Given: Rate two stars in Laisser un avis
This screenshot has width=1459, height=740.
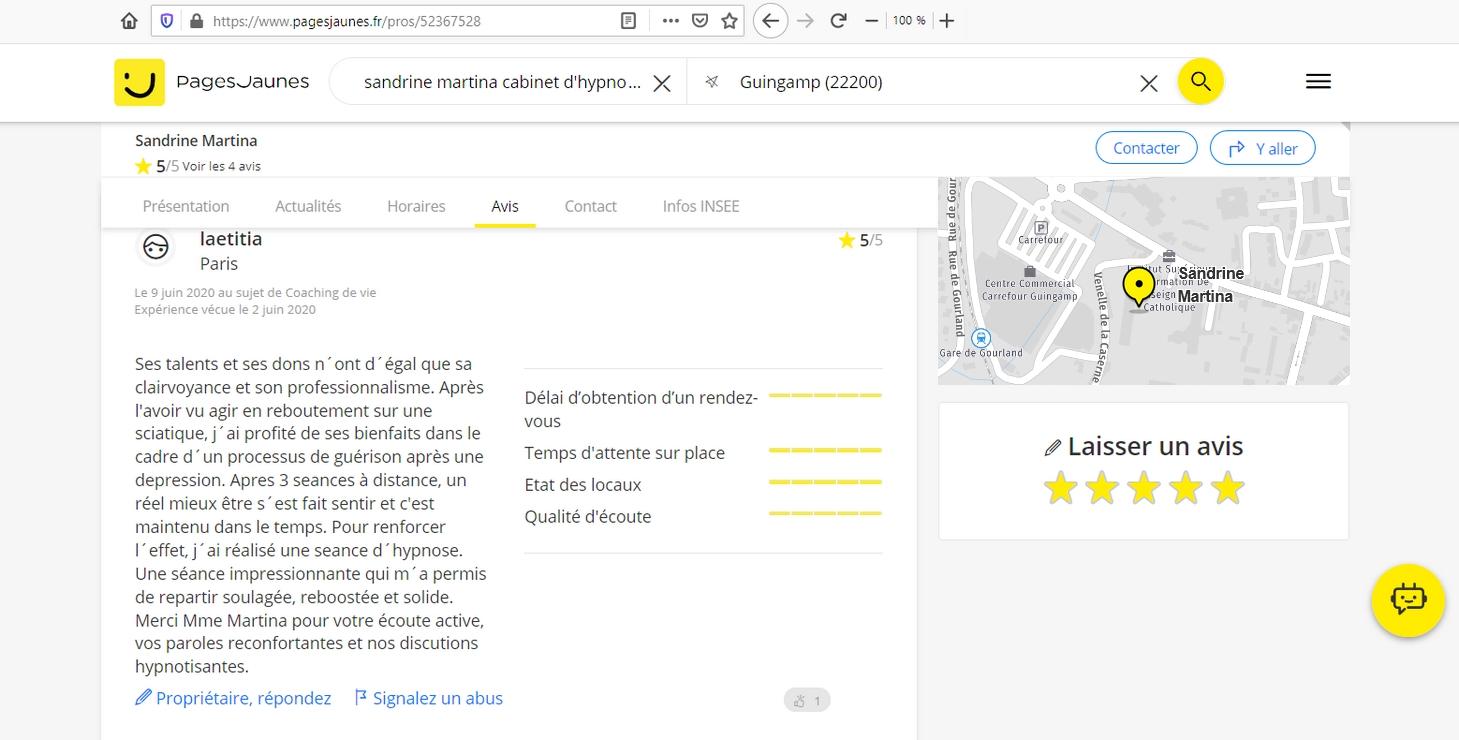Looking at the screenshot, I should 1102,489.
